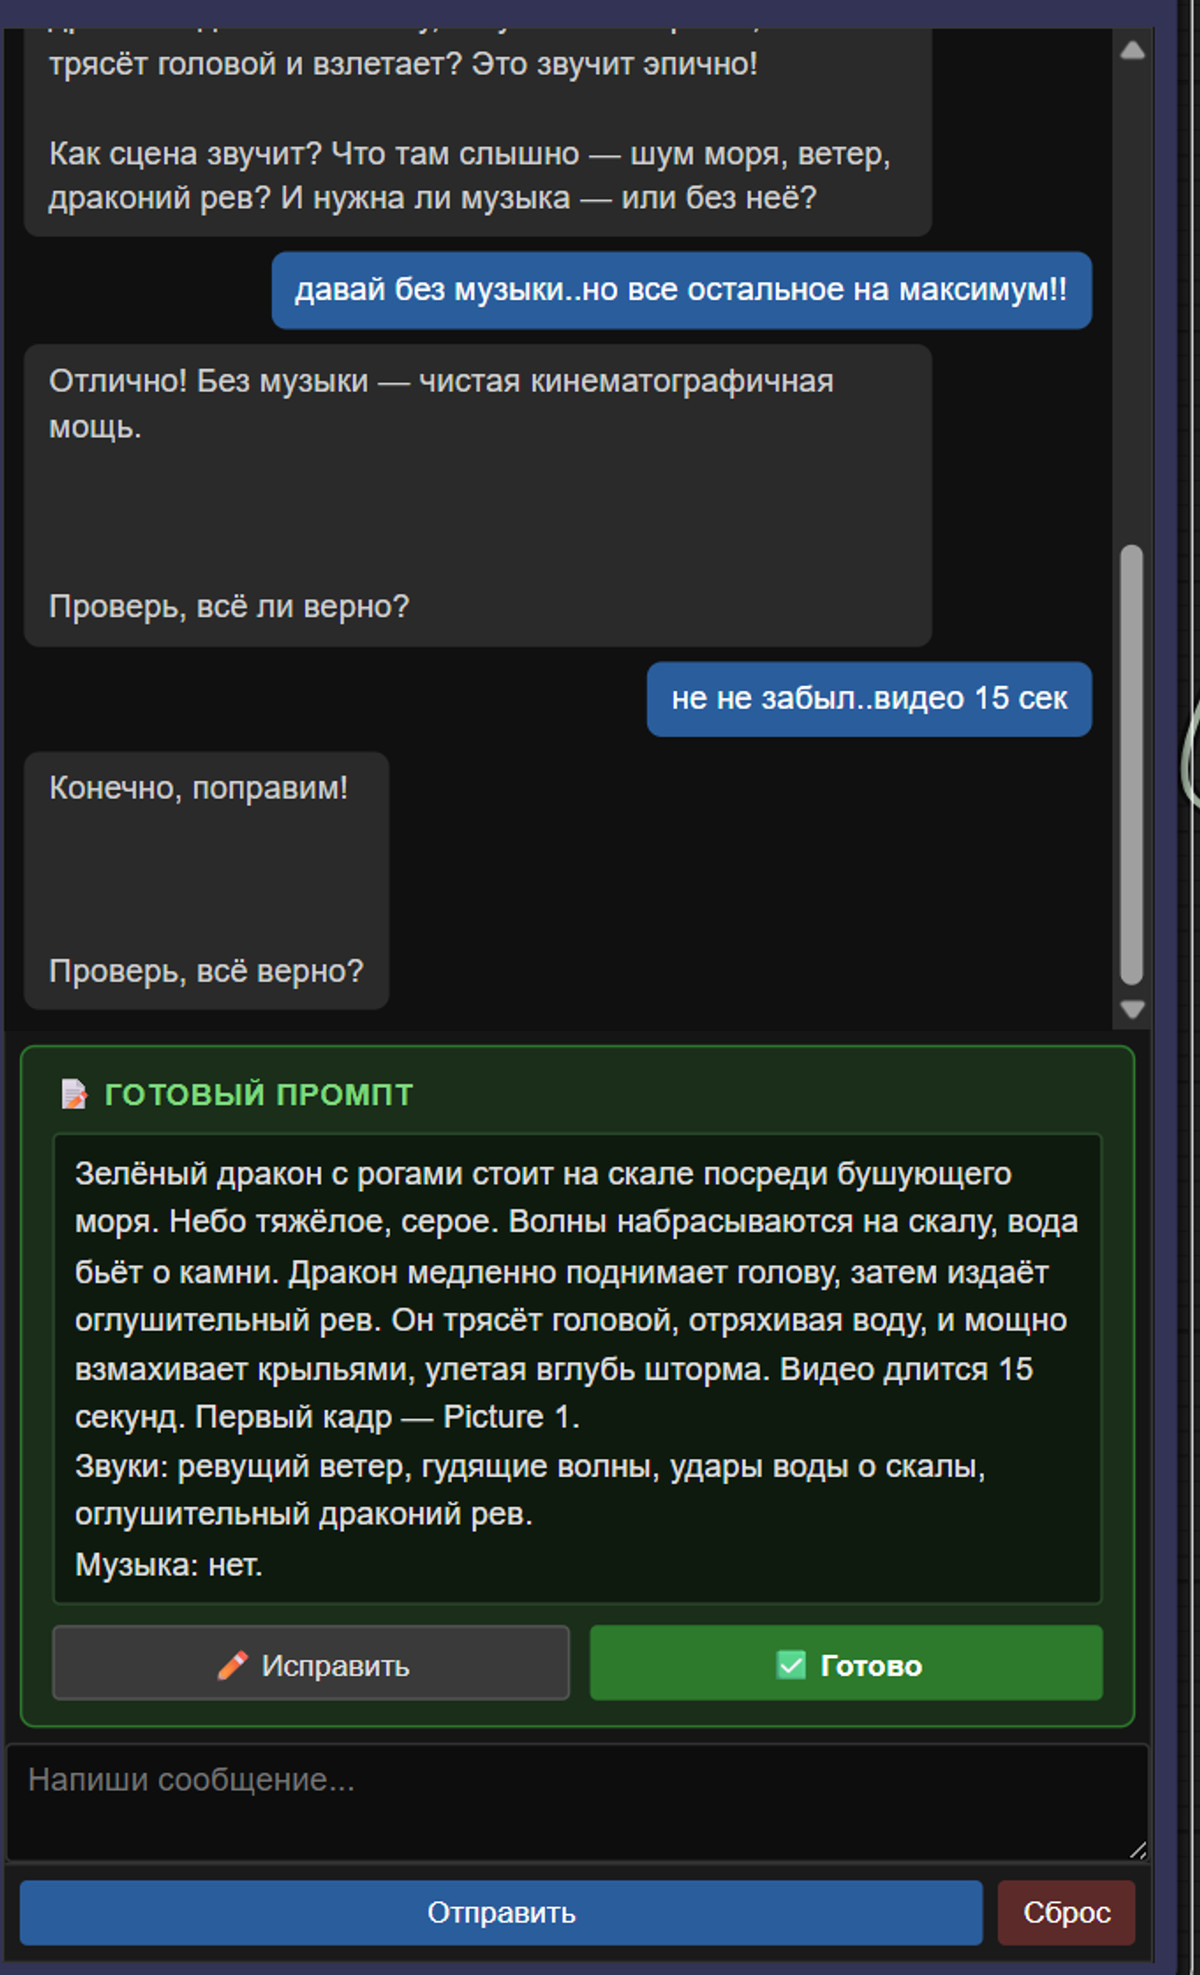Image resolution: width=1200 pixels, height=1975 pixels.
Task: Reset the chat with the Сброс button
Action: 1066,1912
